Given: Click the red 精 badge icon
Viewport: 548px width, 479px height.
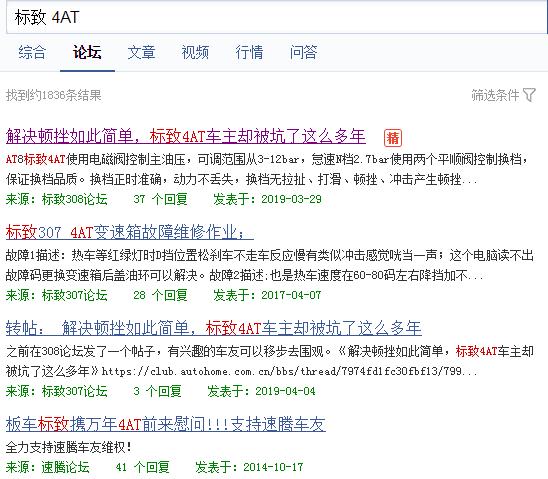Looking at the screenshot, I should 393,138.
